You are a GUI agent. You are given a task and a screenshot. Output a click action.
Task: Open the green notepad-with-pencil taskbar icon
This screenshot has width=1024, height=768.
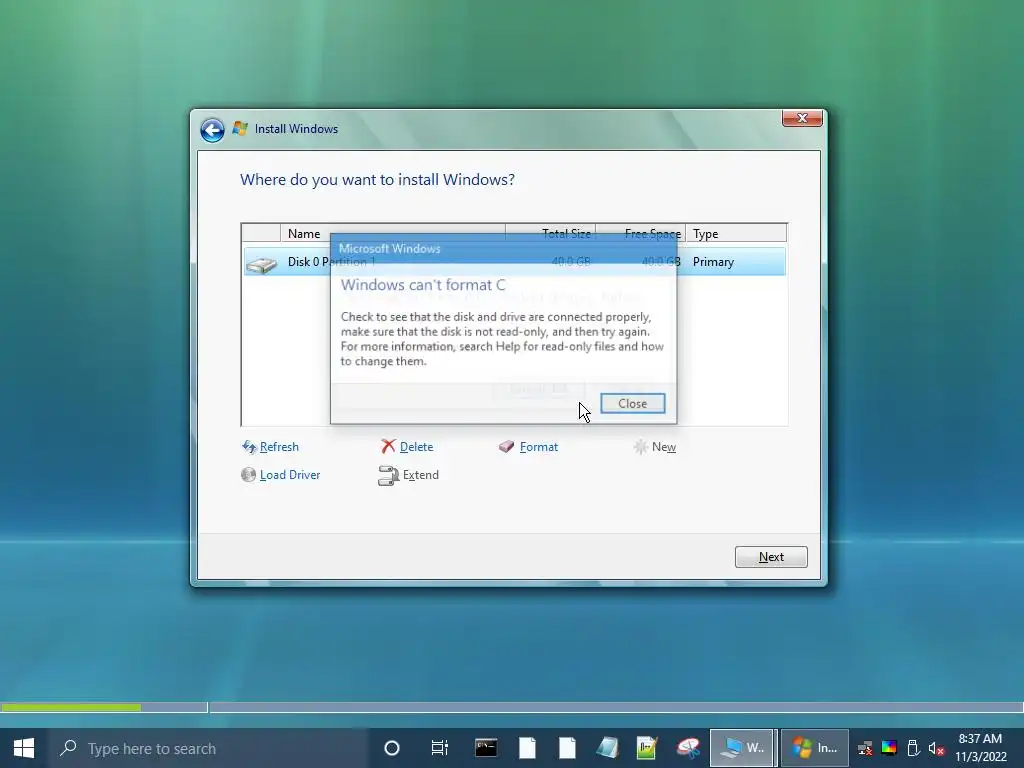647,748
